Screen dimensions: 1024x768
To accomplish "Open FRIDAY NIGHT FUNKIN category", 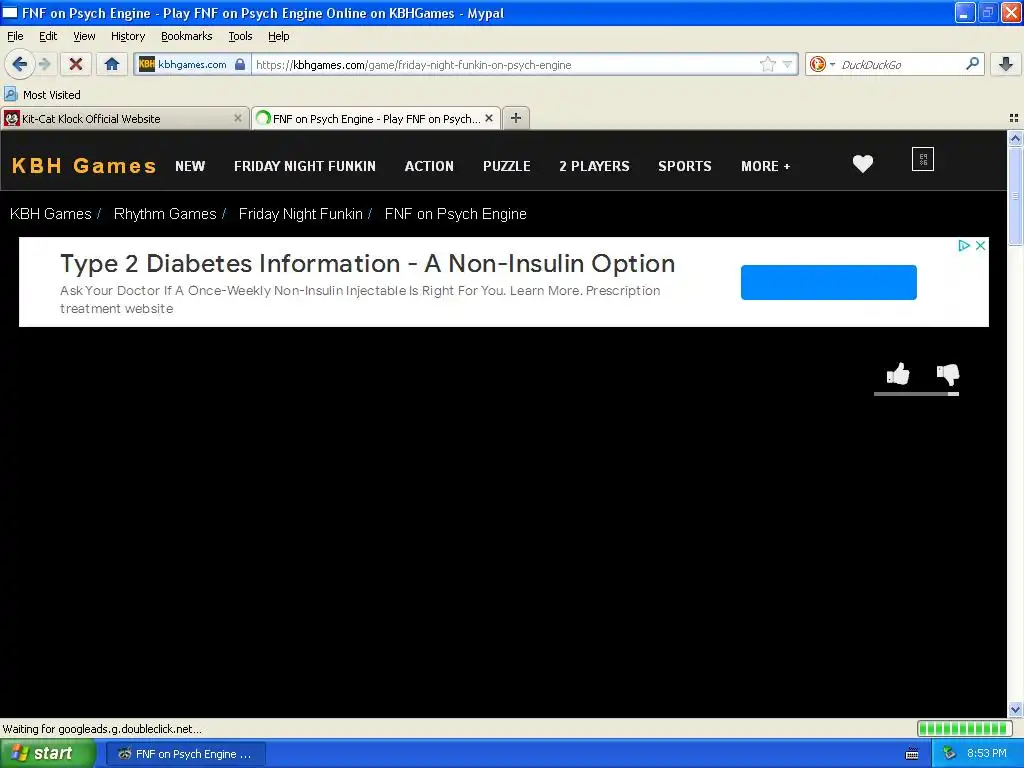I will (x=305, y=166).
